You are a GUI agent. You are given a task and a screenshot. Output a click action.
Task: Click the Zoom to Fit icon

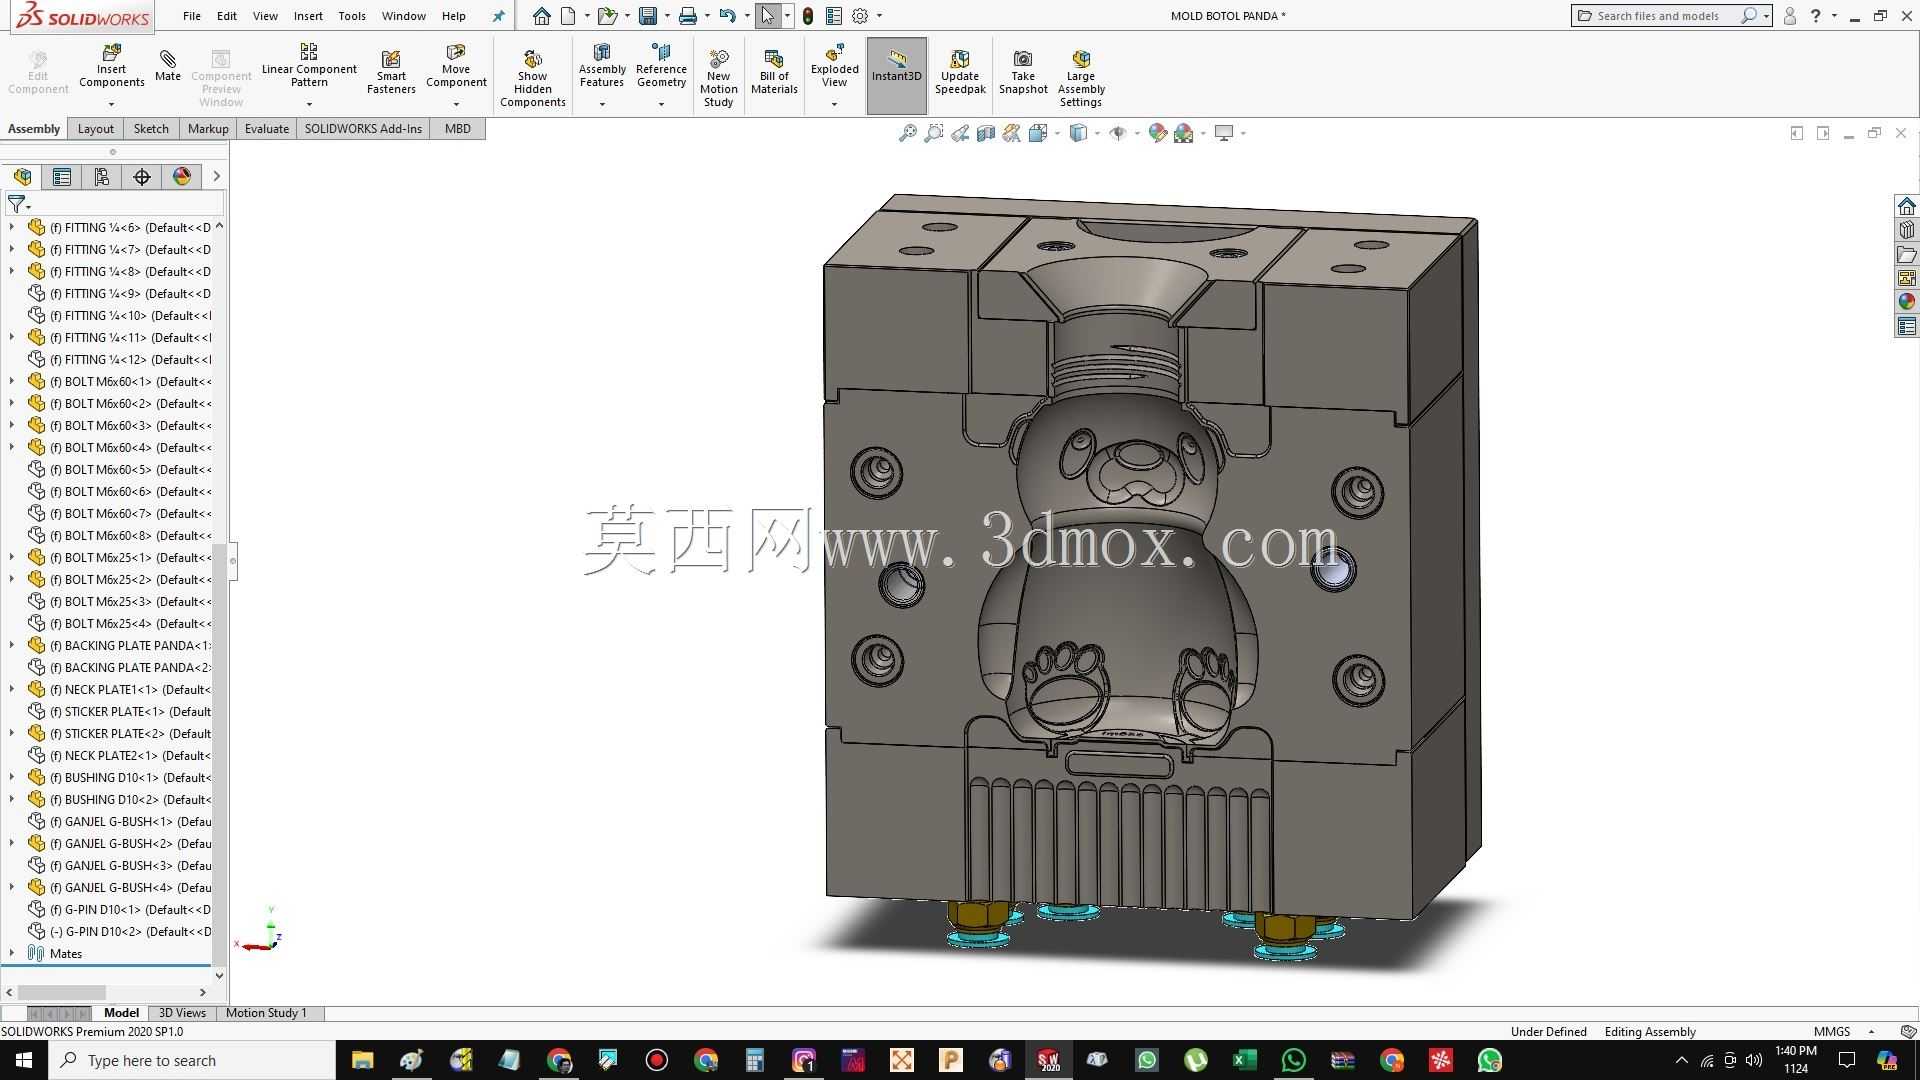pos(907,133)
